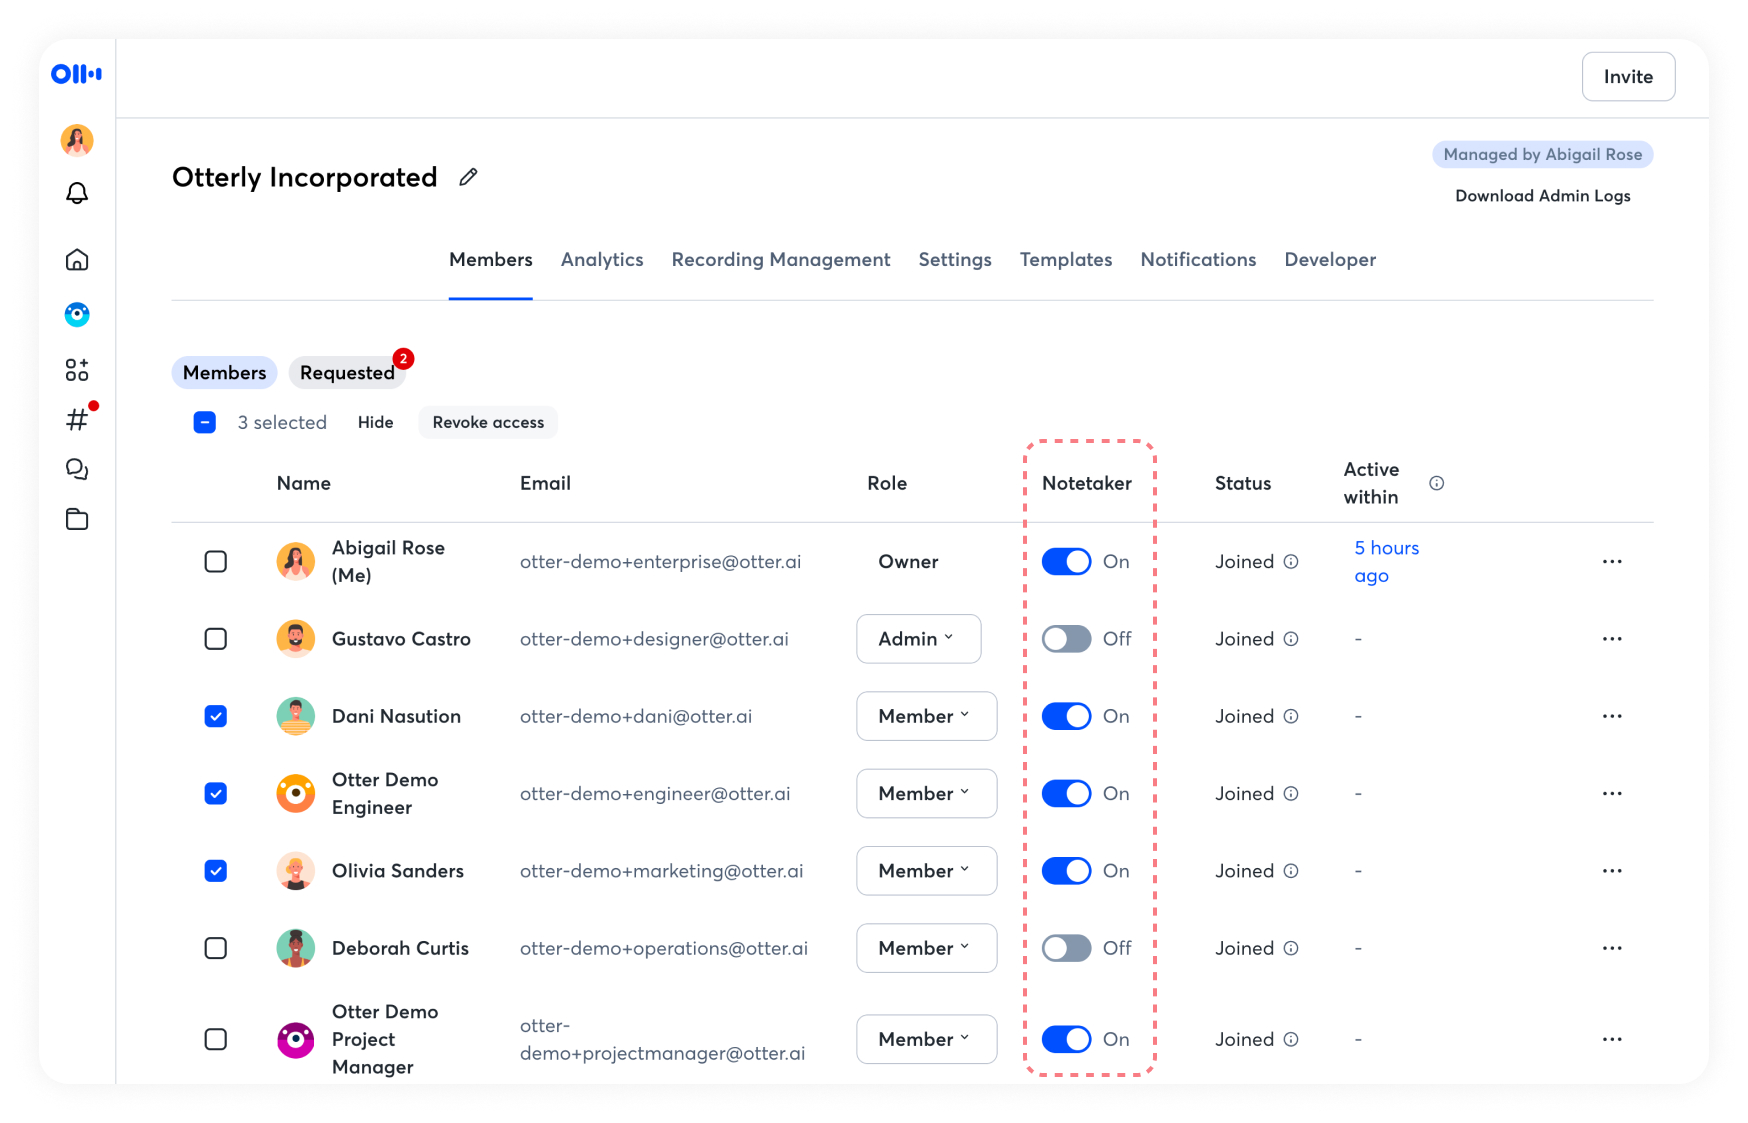The width and height of the screenshot is (1748, 1123).
Task: Open channels hashtag icon in sidebar
Action: 77,420
